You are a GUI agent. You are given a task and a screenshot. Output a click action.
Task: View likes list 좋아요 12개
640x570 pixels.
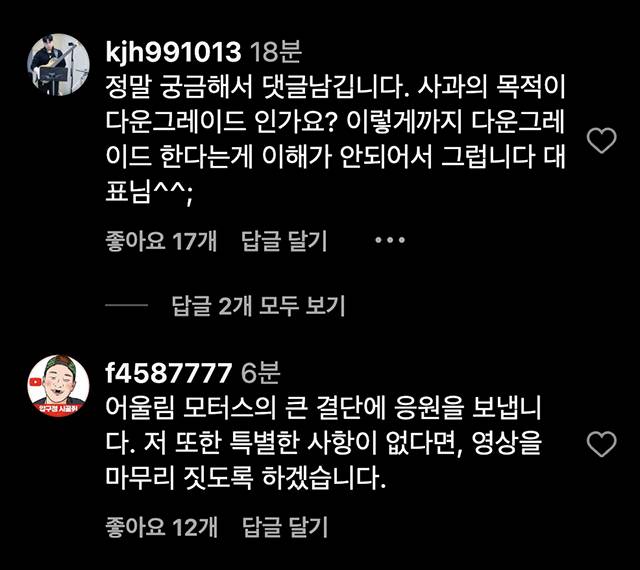[161, 527]
